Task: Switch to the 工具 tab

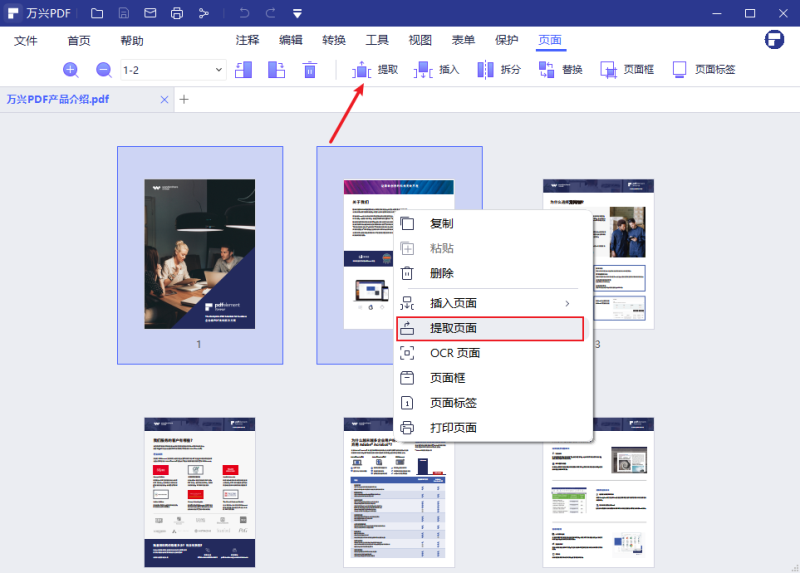Action: coord(377,40)
